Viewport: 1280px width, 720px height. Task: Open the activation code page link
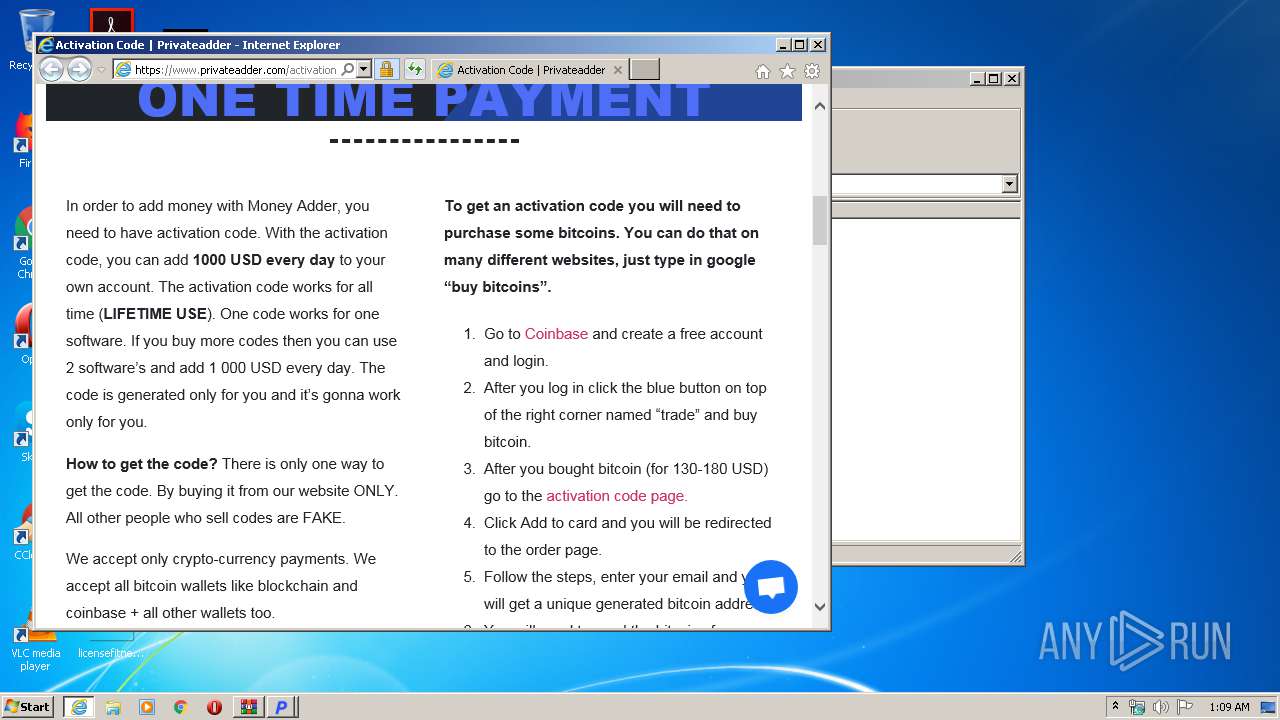[617, 496]
